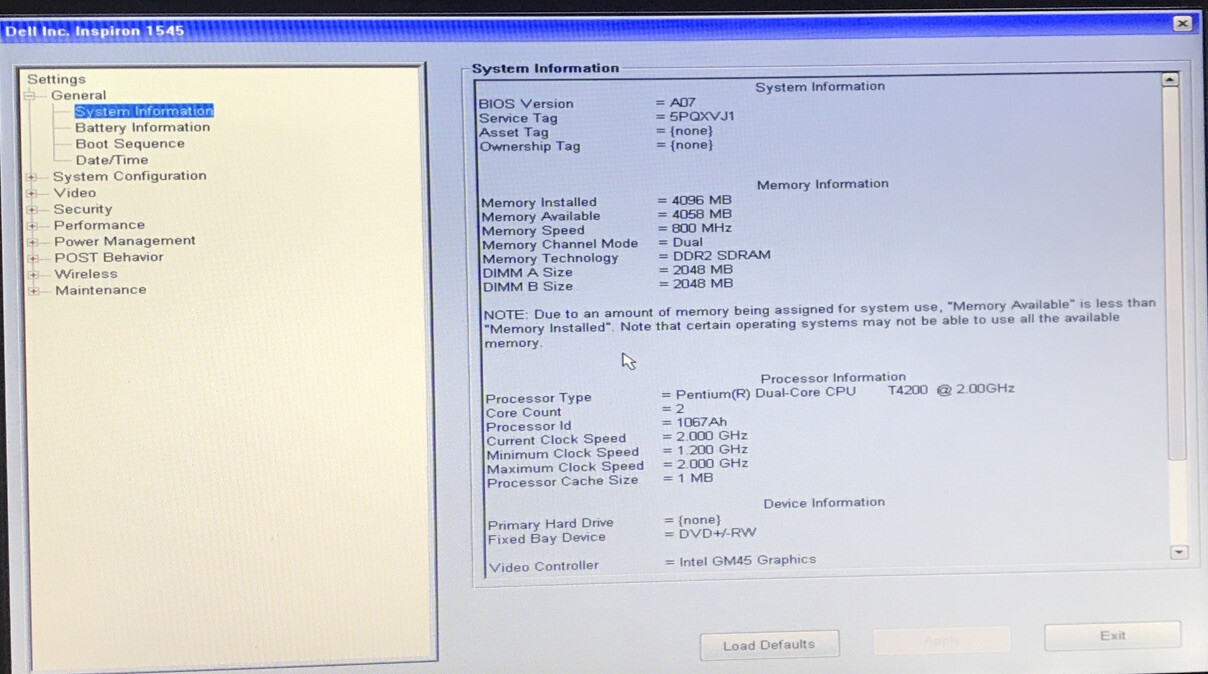The image size is (1208, 674).
Task: Click the BIOS Version value A07
Action: [x=682, y=102]
